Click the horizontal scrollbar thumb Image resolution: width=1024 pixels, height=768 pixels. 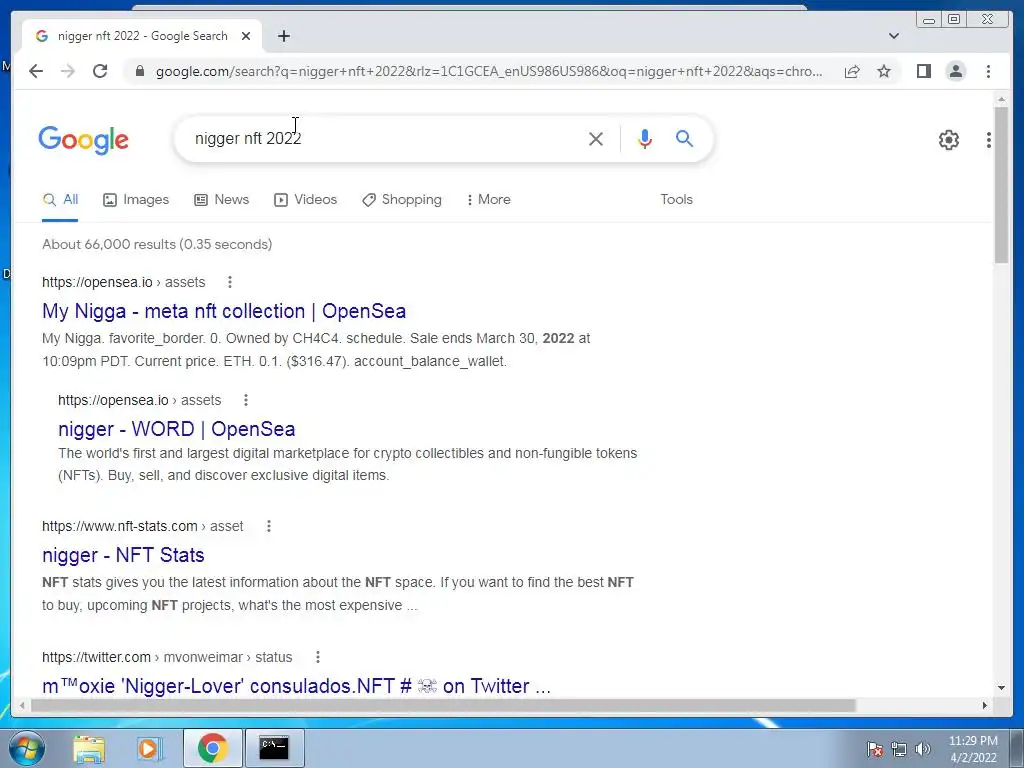[x=443, y=705]
